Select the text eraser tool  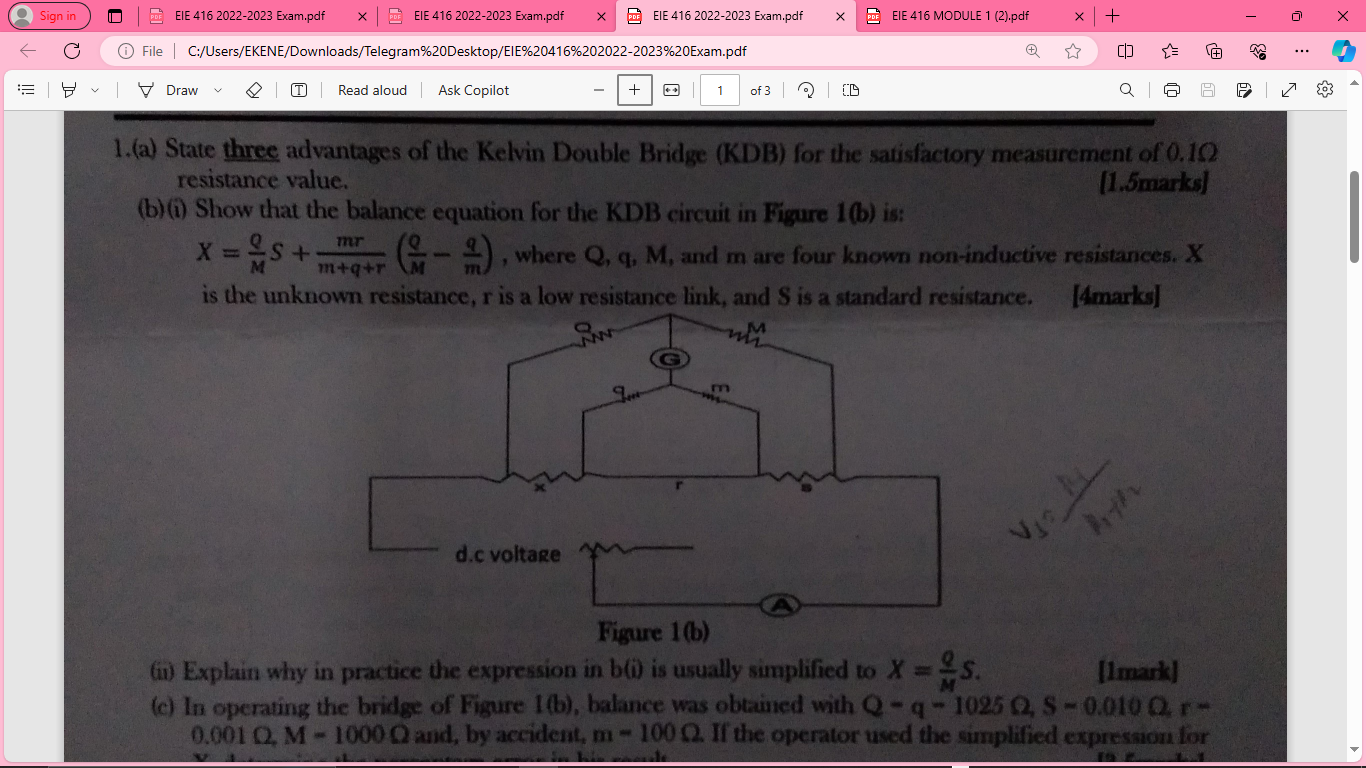253,89
